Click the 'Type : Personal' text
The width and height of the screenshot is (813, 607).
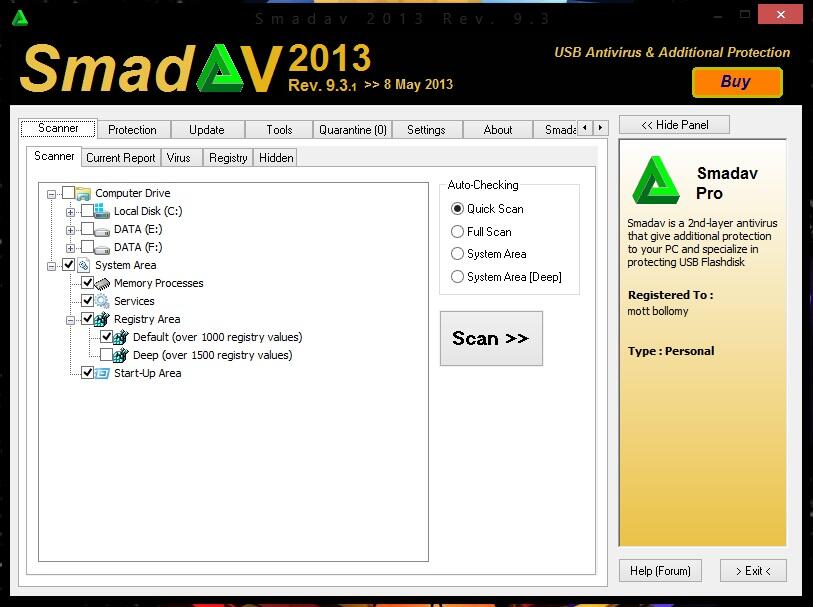[x=671, y=351]
